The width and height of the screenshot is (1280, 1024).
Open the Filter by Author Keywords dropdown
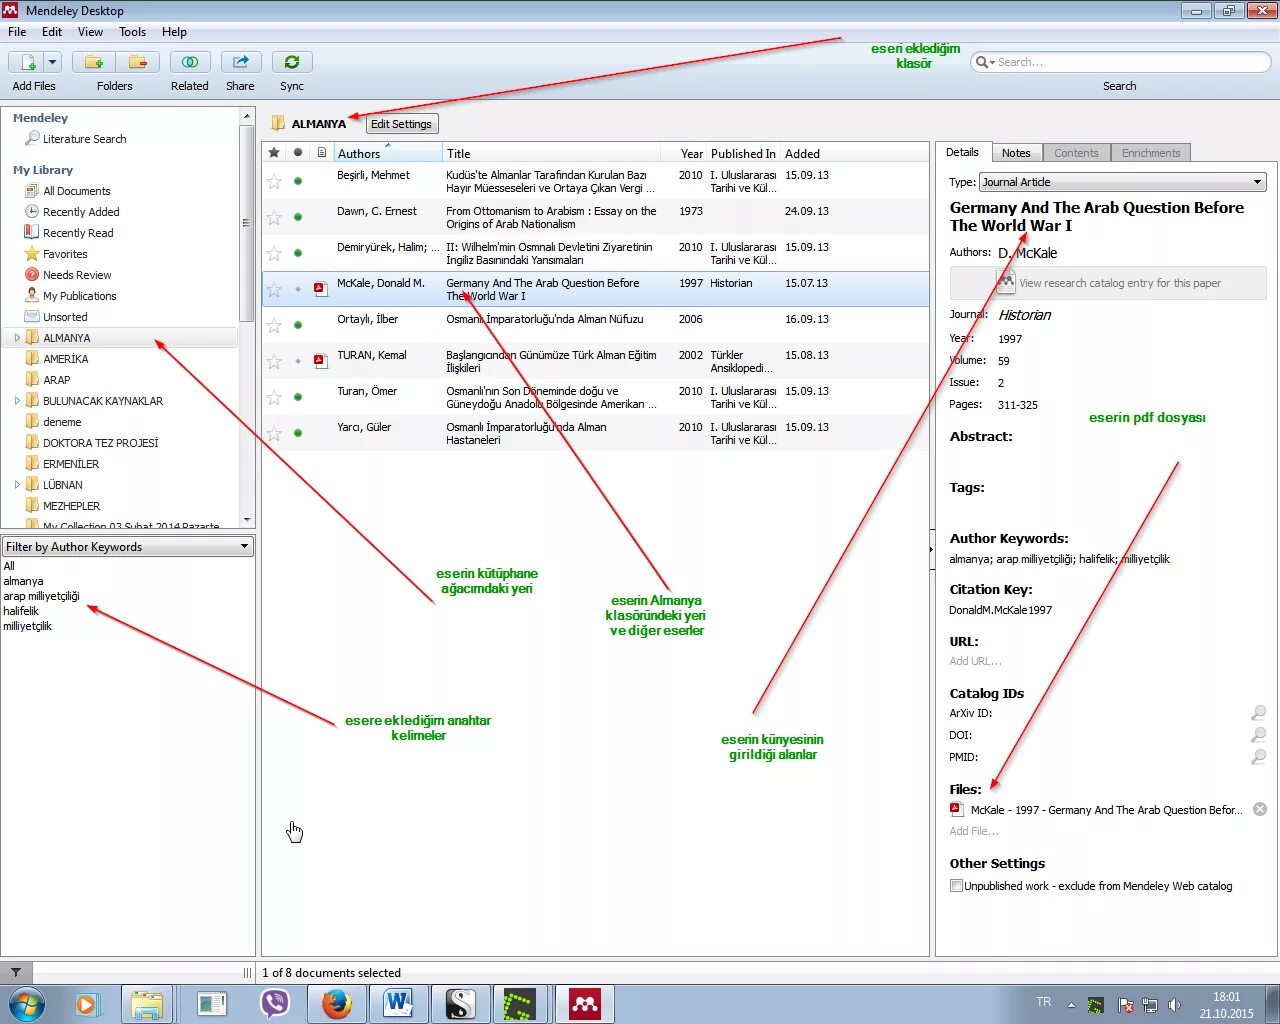pyautogui.click(x=127, y=547)
